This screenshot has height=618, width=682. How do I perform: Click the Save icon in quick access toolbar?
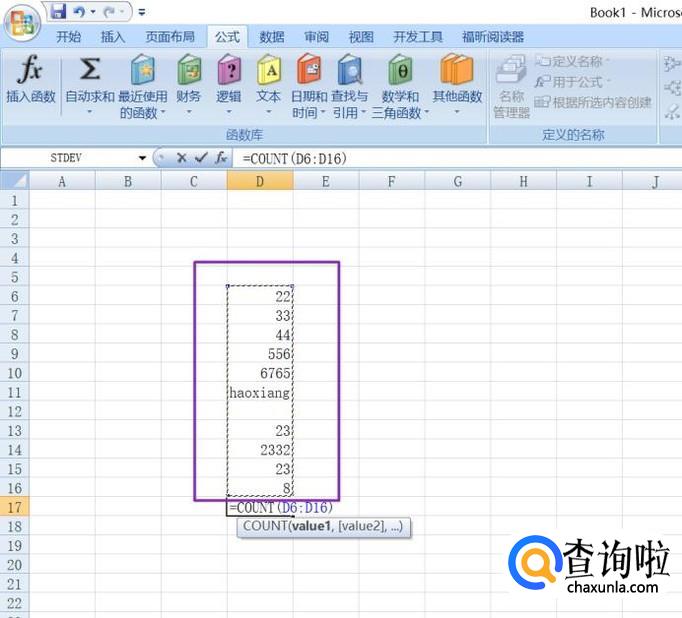(x=57, y=12)
